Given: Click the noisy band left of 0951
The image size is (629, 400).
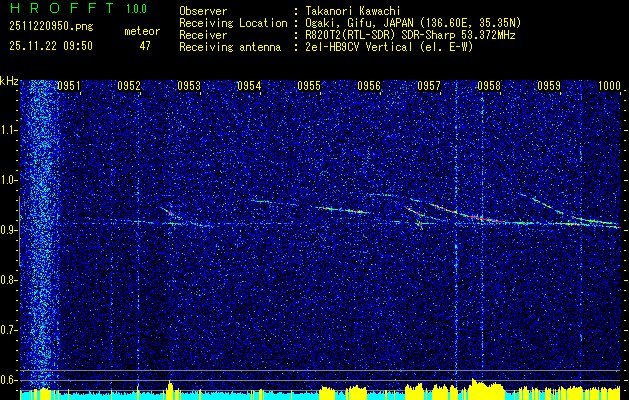Looking at the screenshot, I should pyautogui.click(x=40, y=235).
